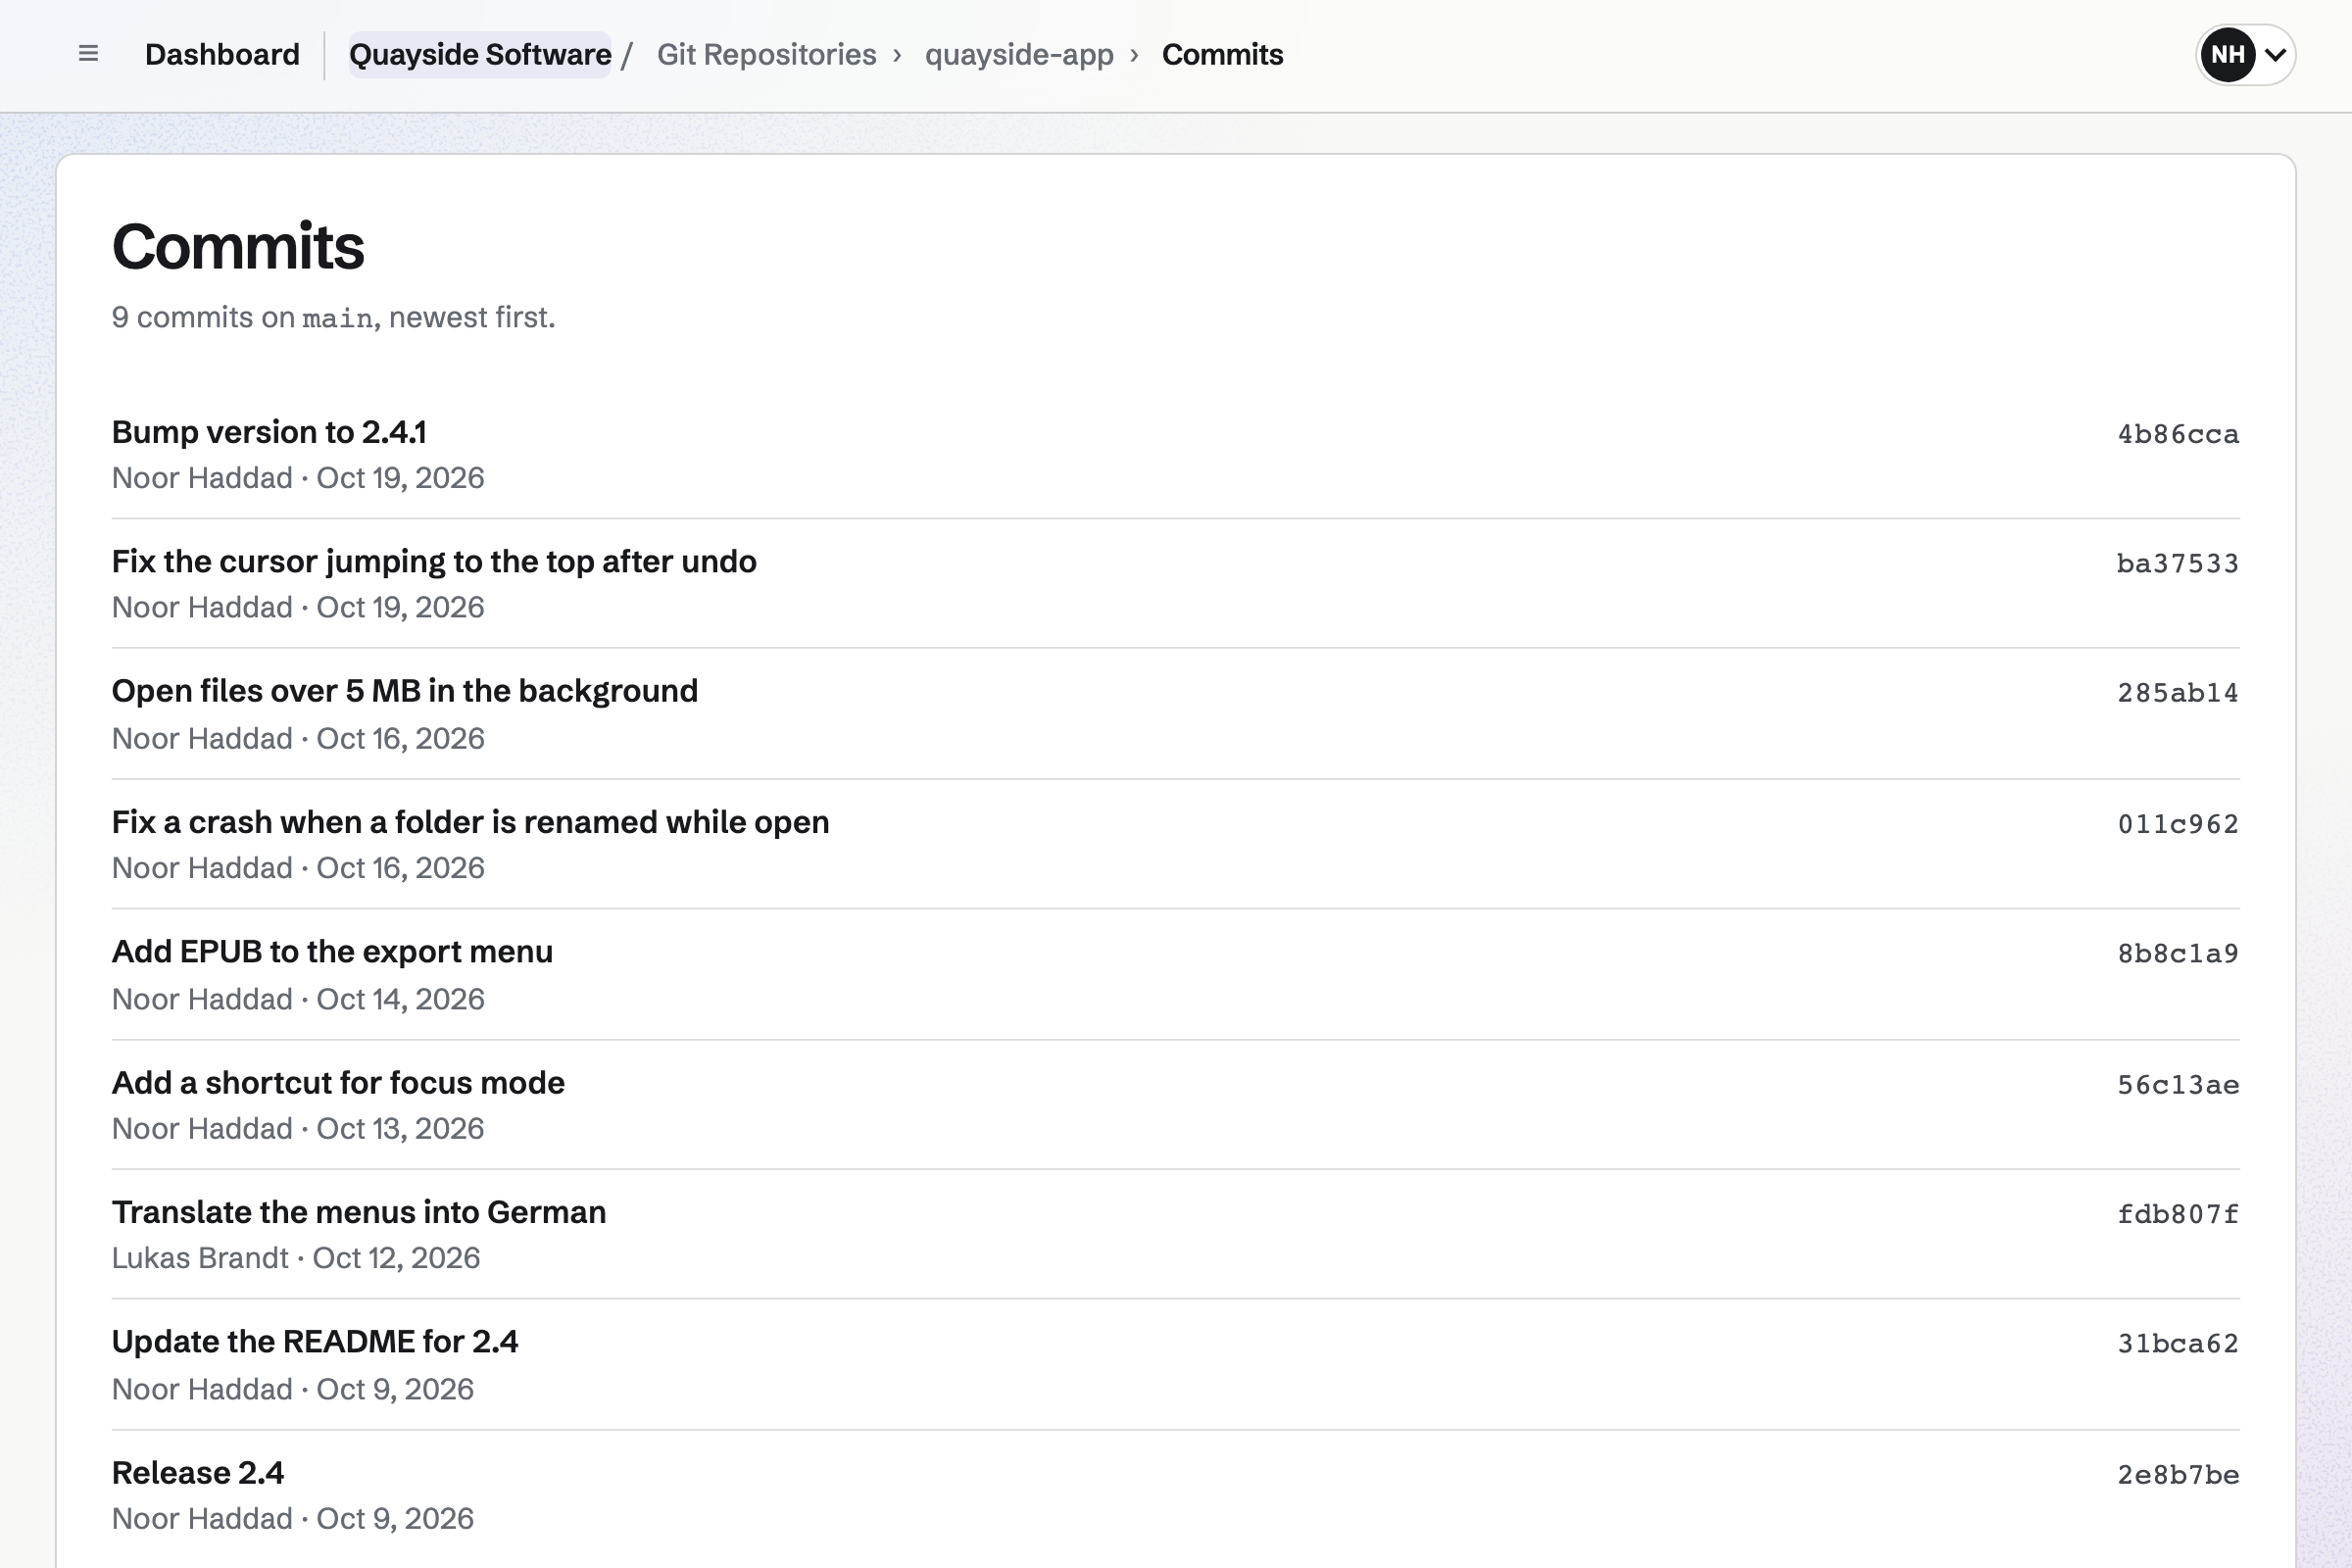Click commit hash 56c13ae
Image resolution: width=2352 pixels, height=1568 pixels.
click(x=2178, y=1084)
